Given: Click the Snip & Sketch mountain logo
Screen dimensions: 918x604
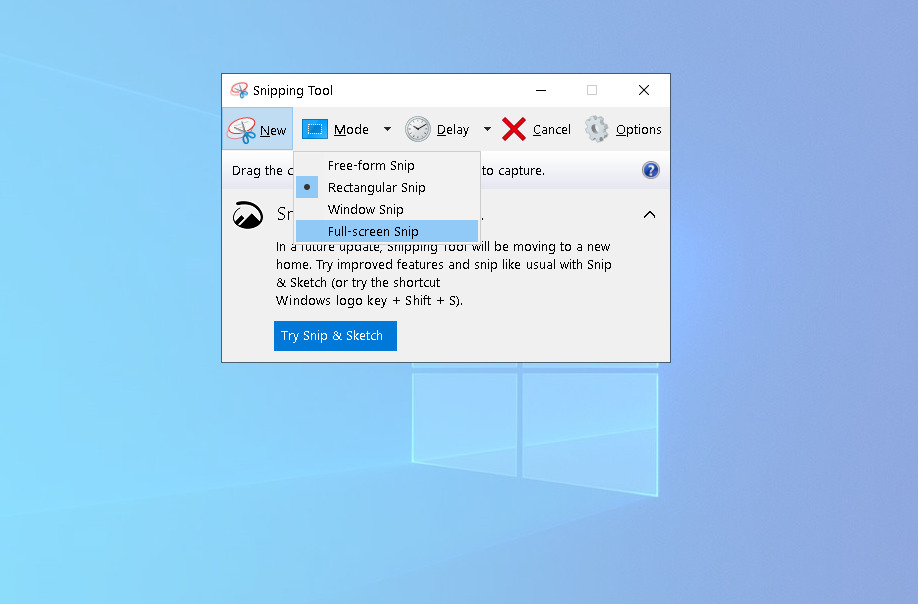Looking at the screenshot, I should coord(248,215).
